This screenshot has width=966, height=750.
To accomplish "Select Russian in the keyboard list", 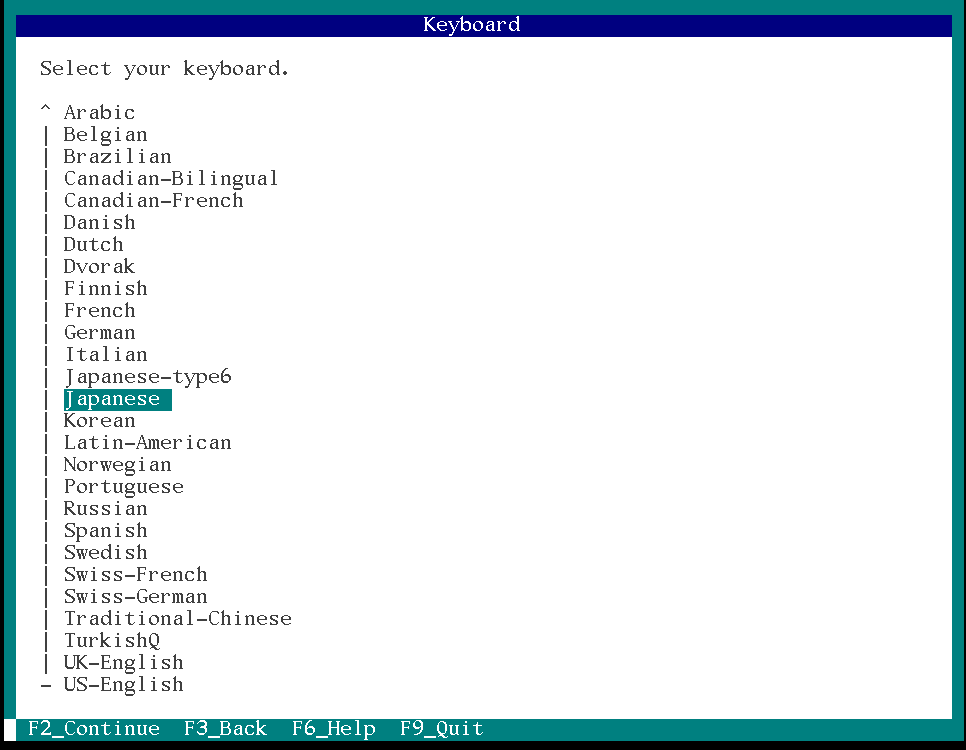I will coord(105,508).
